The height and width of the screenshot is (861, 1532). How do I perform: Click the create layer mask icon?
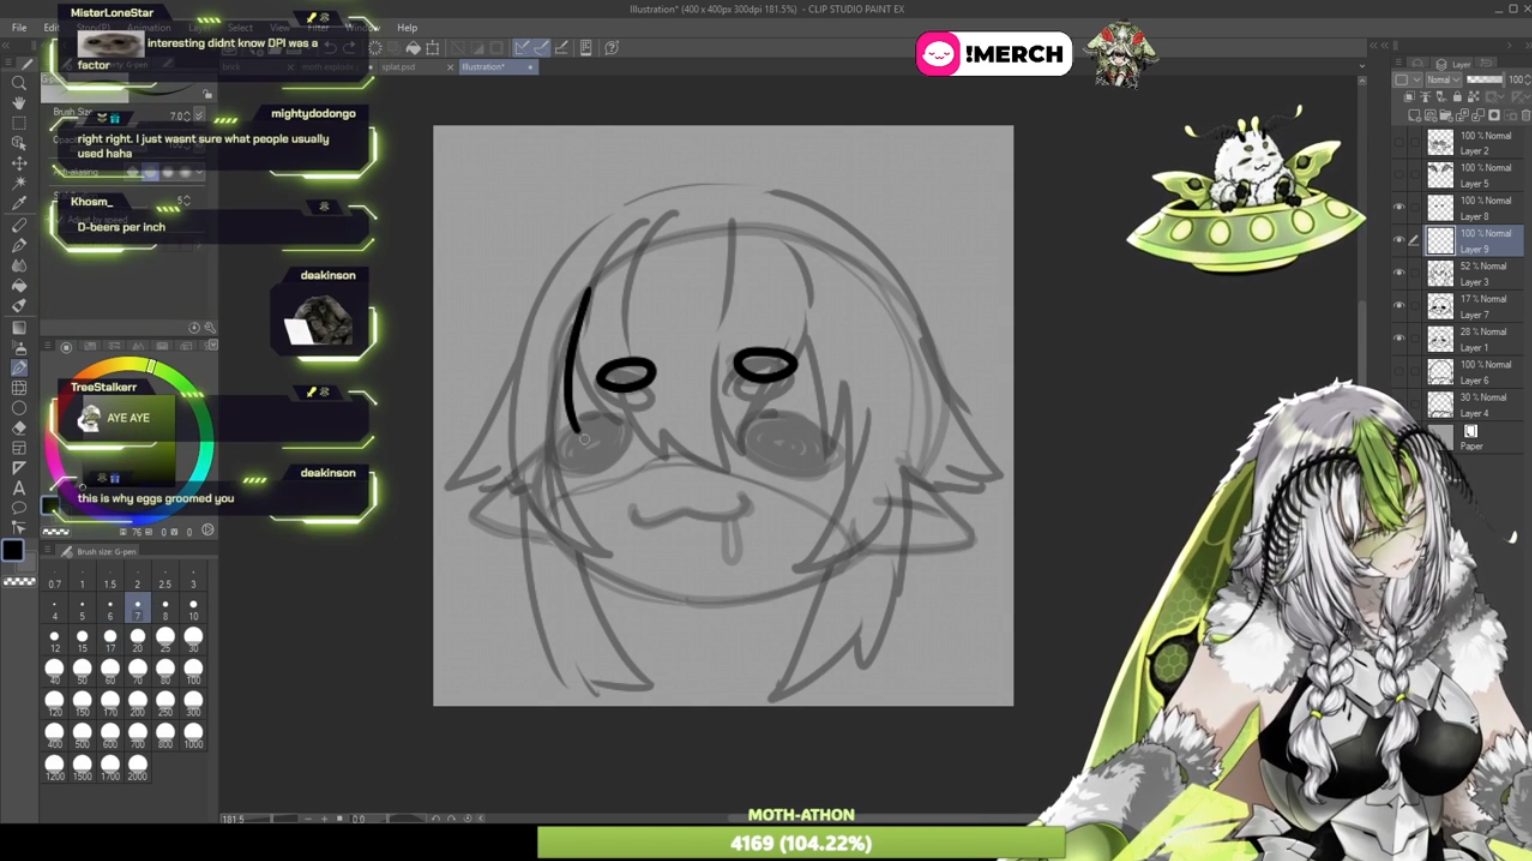[x=1494, y=115]
